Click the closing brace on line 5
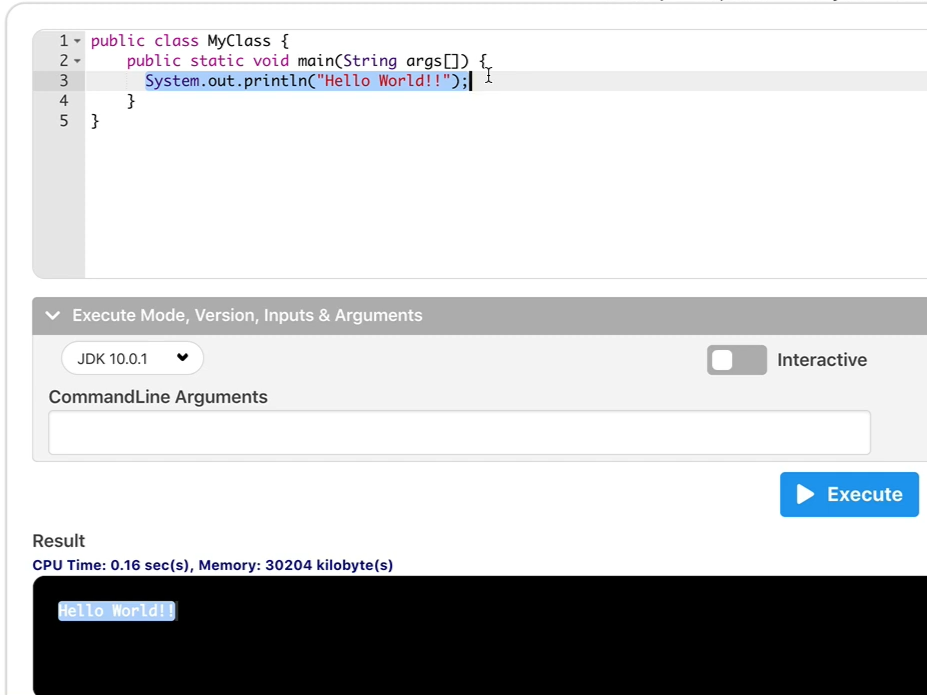The width and height of the screenshot is (927, 695). pos(95,121)
